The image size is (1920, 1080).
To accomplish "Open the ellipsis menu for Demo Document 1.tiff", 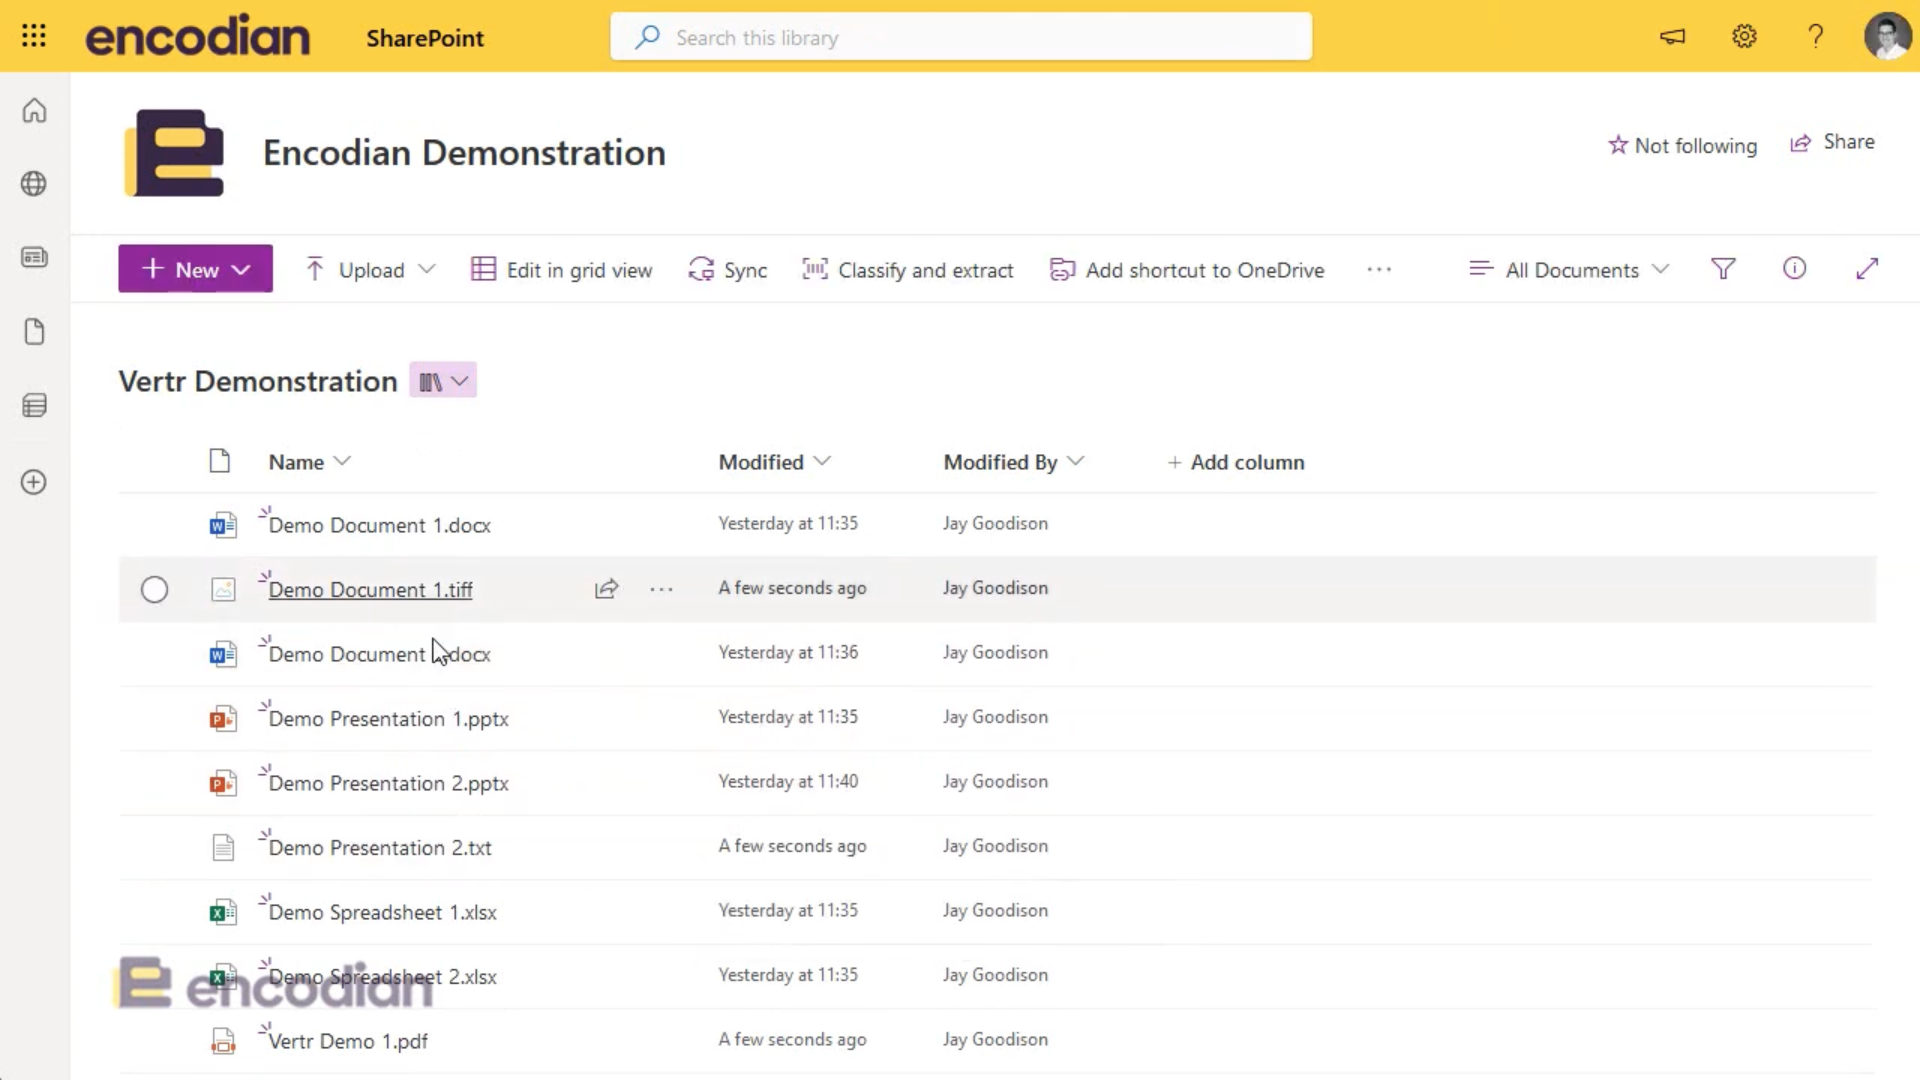I will point(661,589).
